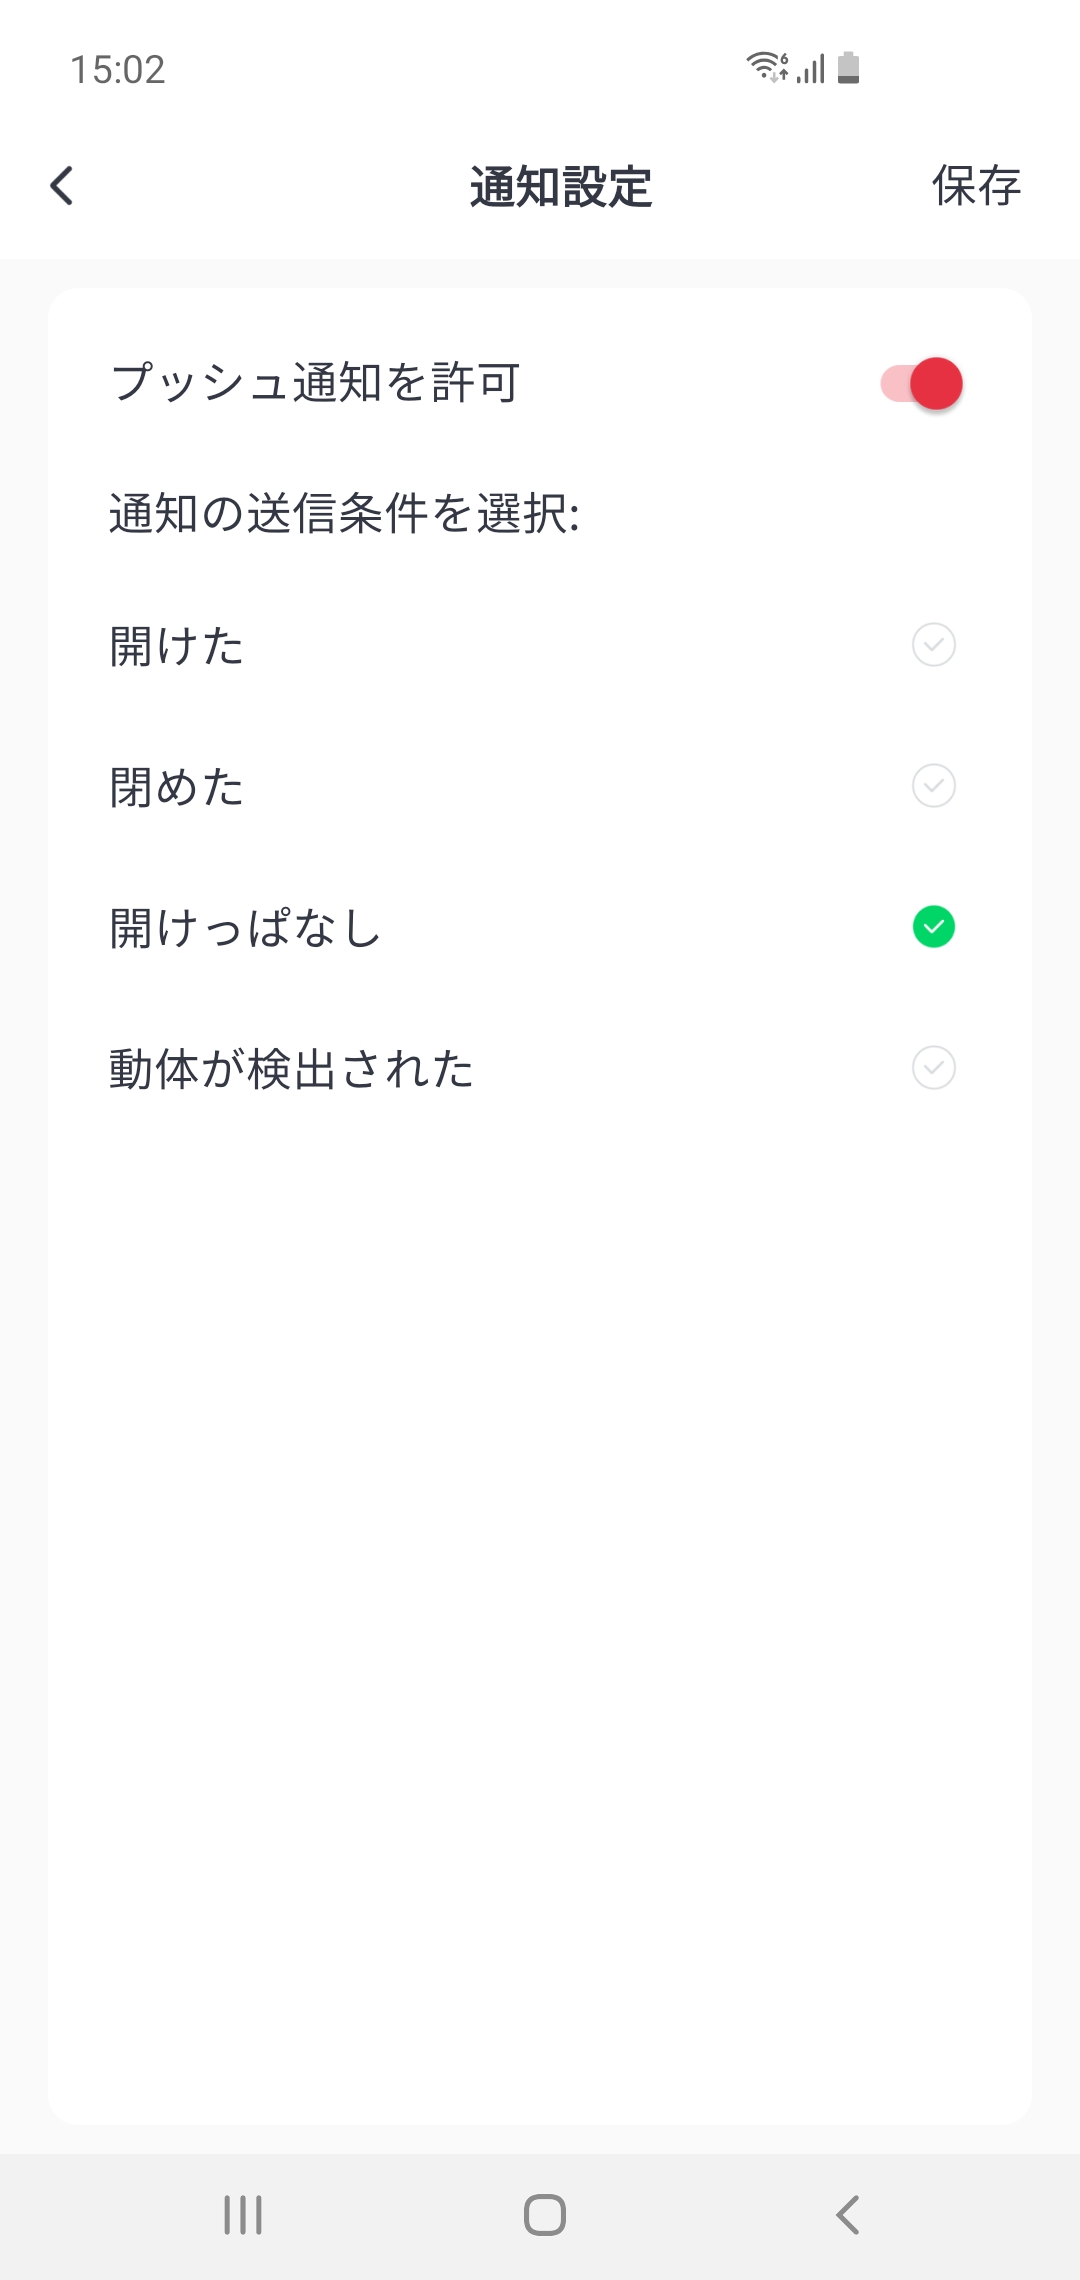Screen dimensions: 1080x2280
Task: Open recent apps from navigation bar
Action: click(243, 2215)
